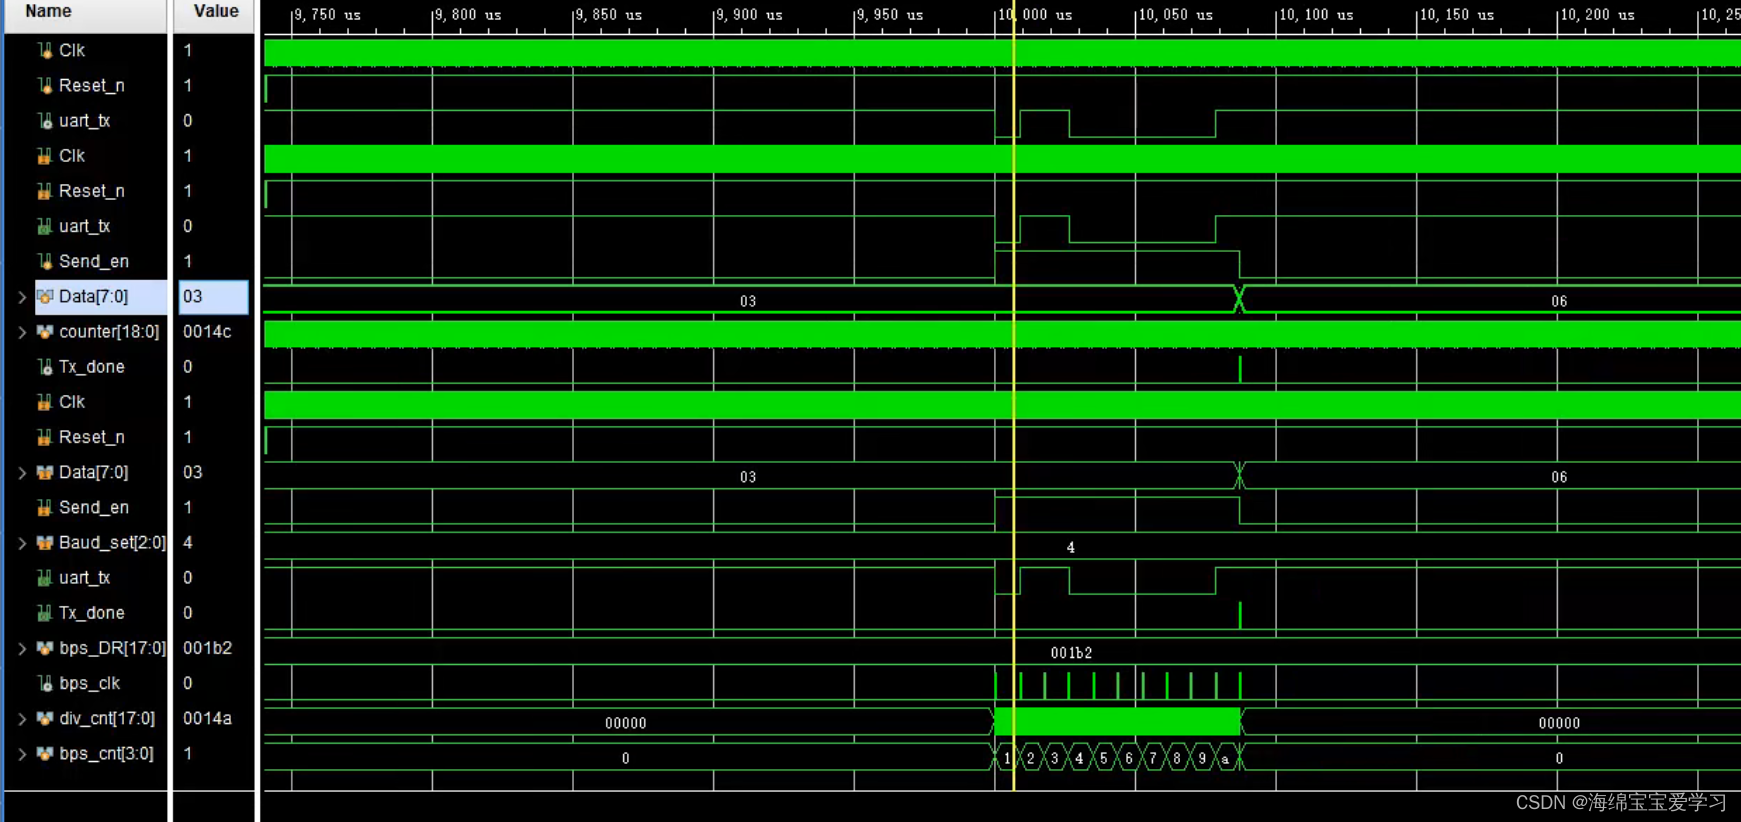Click the 10,200 us ruler label
This screenshot has height=822, width=1741.
click(1598, 15)
